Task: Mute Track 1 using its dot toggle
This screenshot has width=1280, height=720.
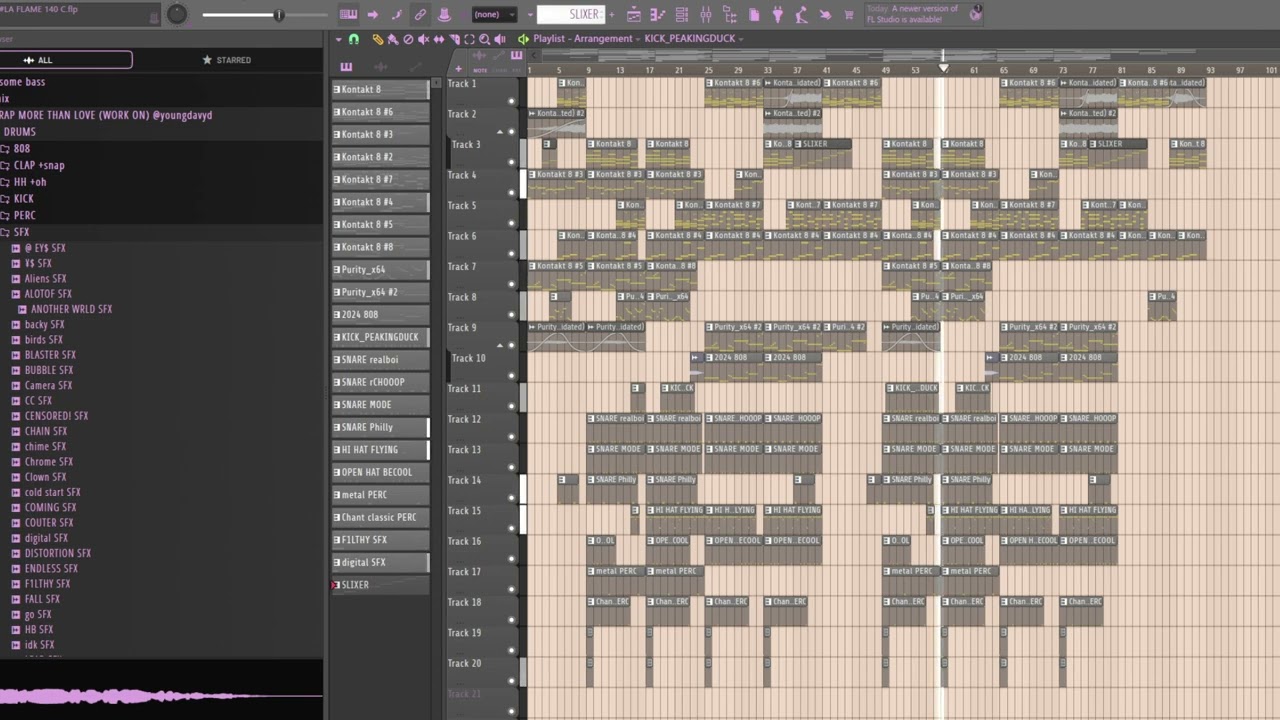Action: click(512, 101)
